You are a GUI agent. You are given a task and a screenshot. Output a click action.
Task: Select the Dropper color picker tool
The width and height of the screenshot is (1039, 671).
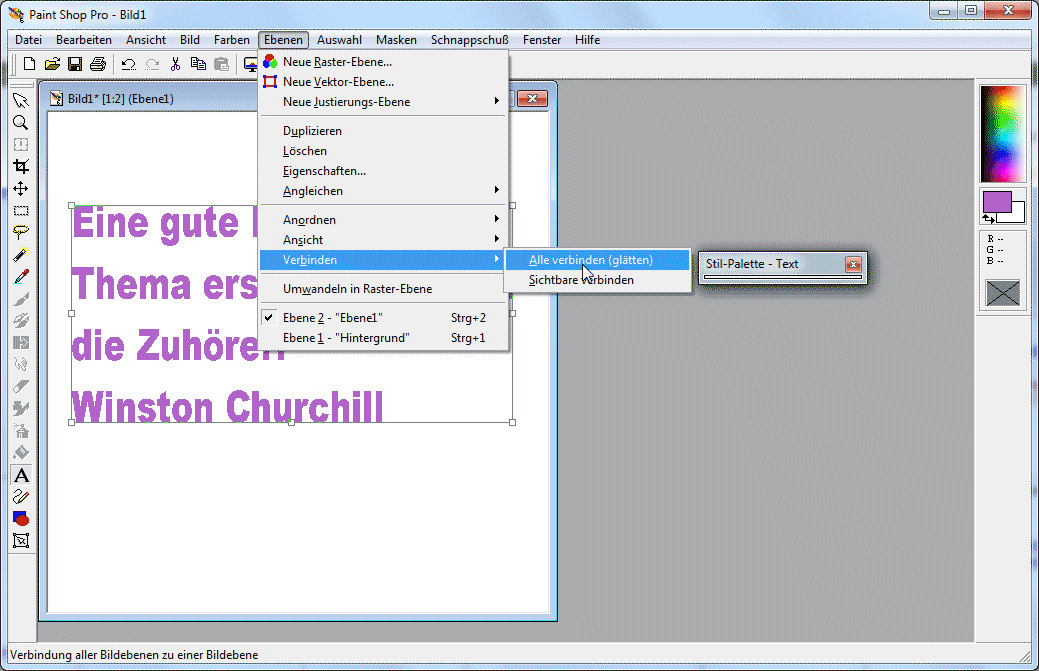point(21,277)
